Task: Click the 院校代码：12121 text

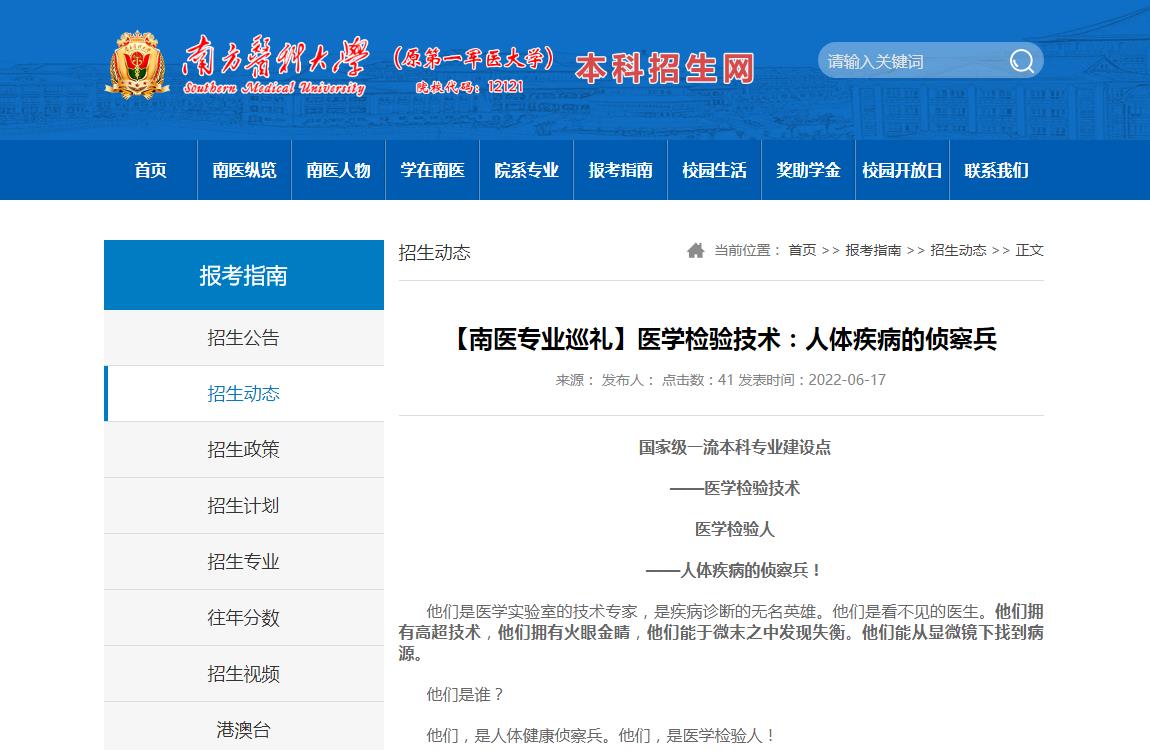Action: tap(470, 87)
